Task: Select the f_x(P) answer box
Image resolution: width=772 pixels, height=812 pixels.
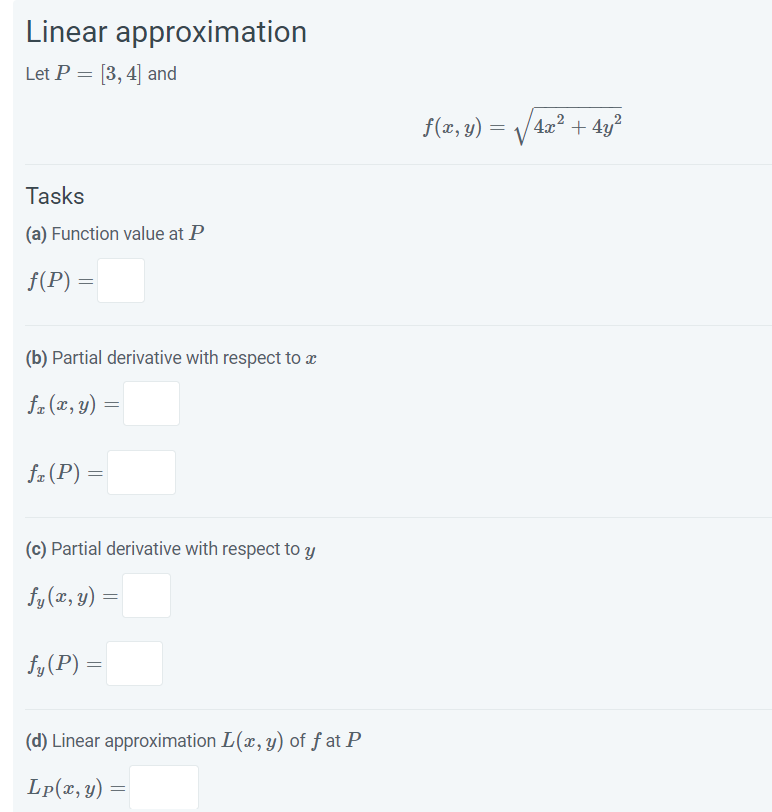Action: 141,472
